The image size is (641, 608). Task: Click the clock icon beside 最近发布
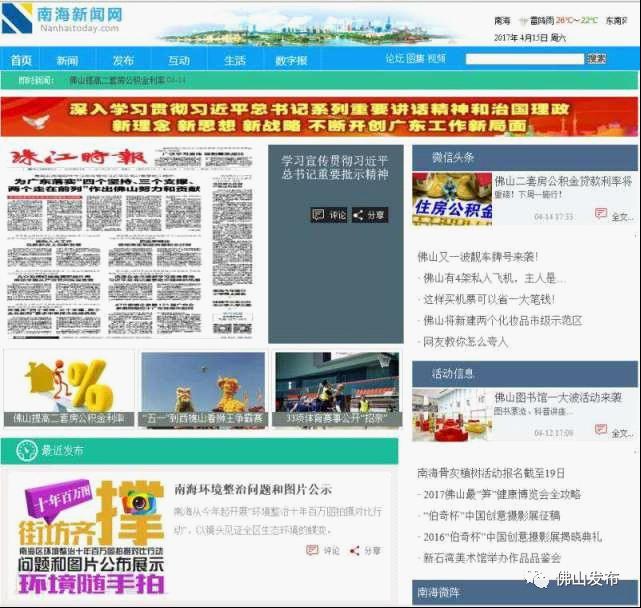pyautogui.click(x=21, y=451)
